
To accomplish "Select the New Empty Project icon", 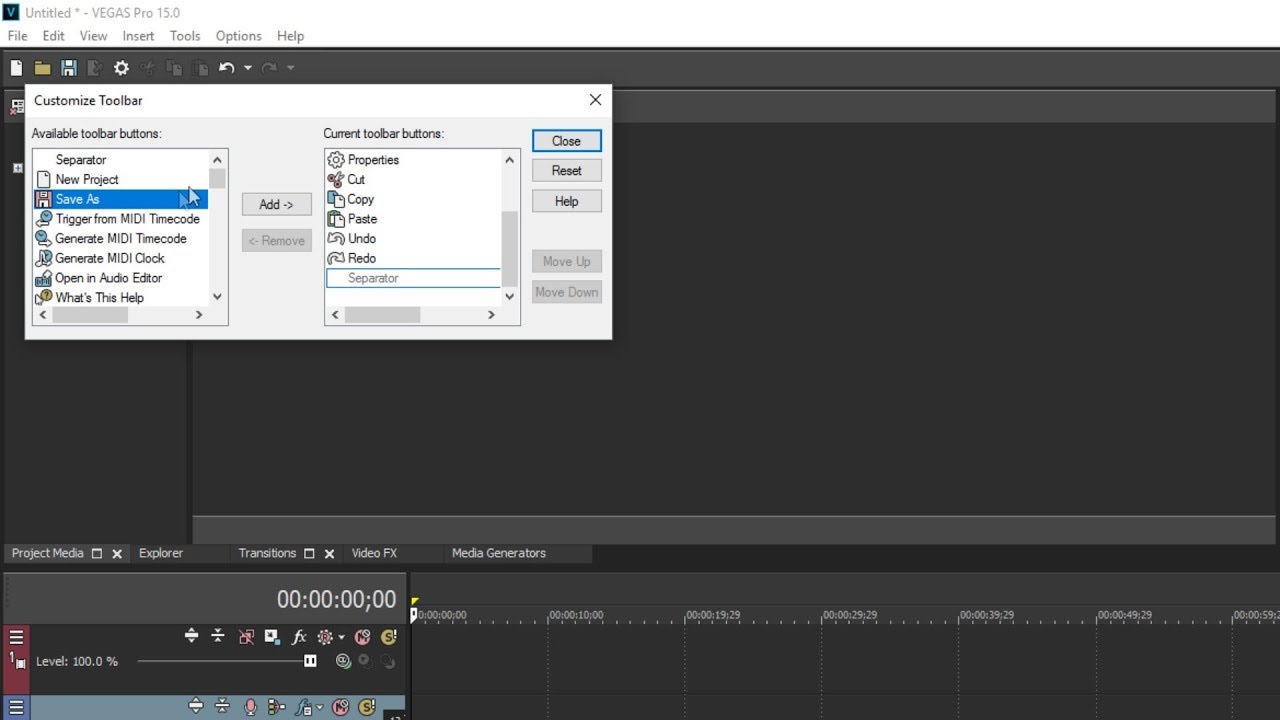I will [16, 68].
